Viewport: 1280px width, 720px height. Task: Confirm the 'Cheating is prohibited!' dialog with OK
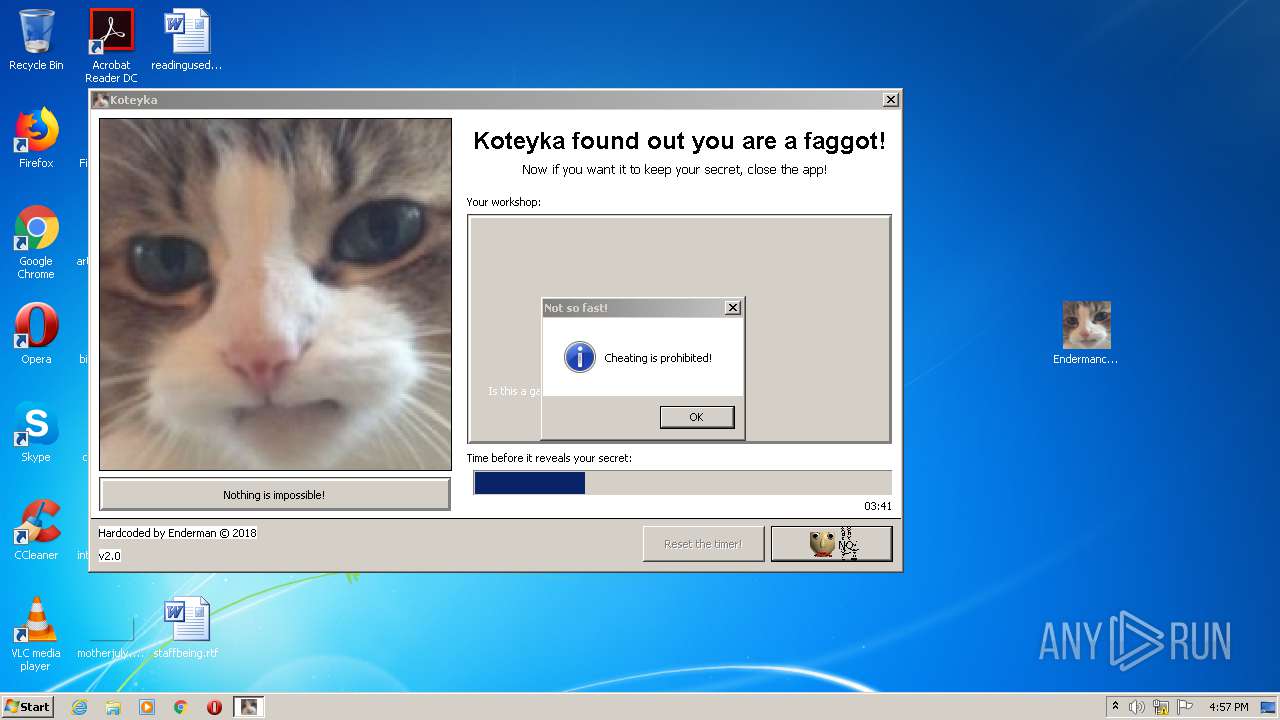[x=697, y=417]
